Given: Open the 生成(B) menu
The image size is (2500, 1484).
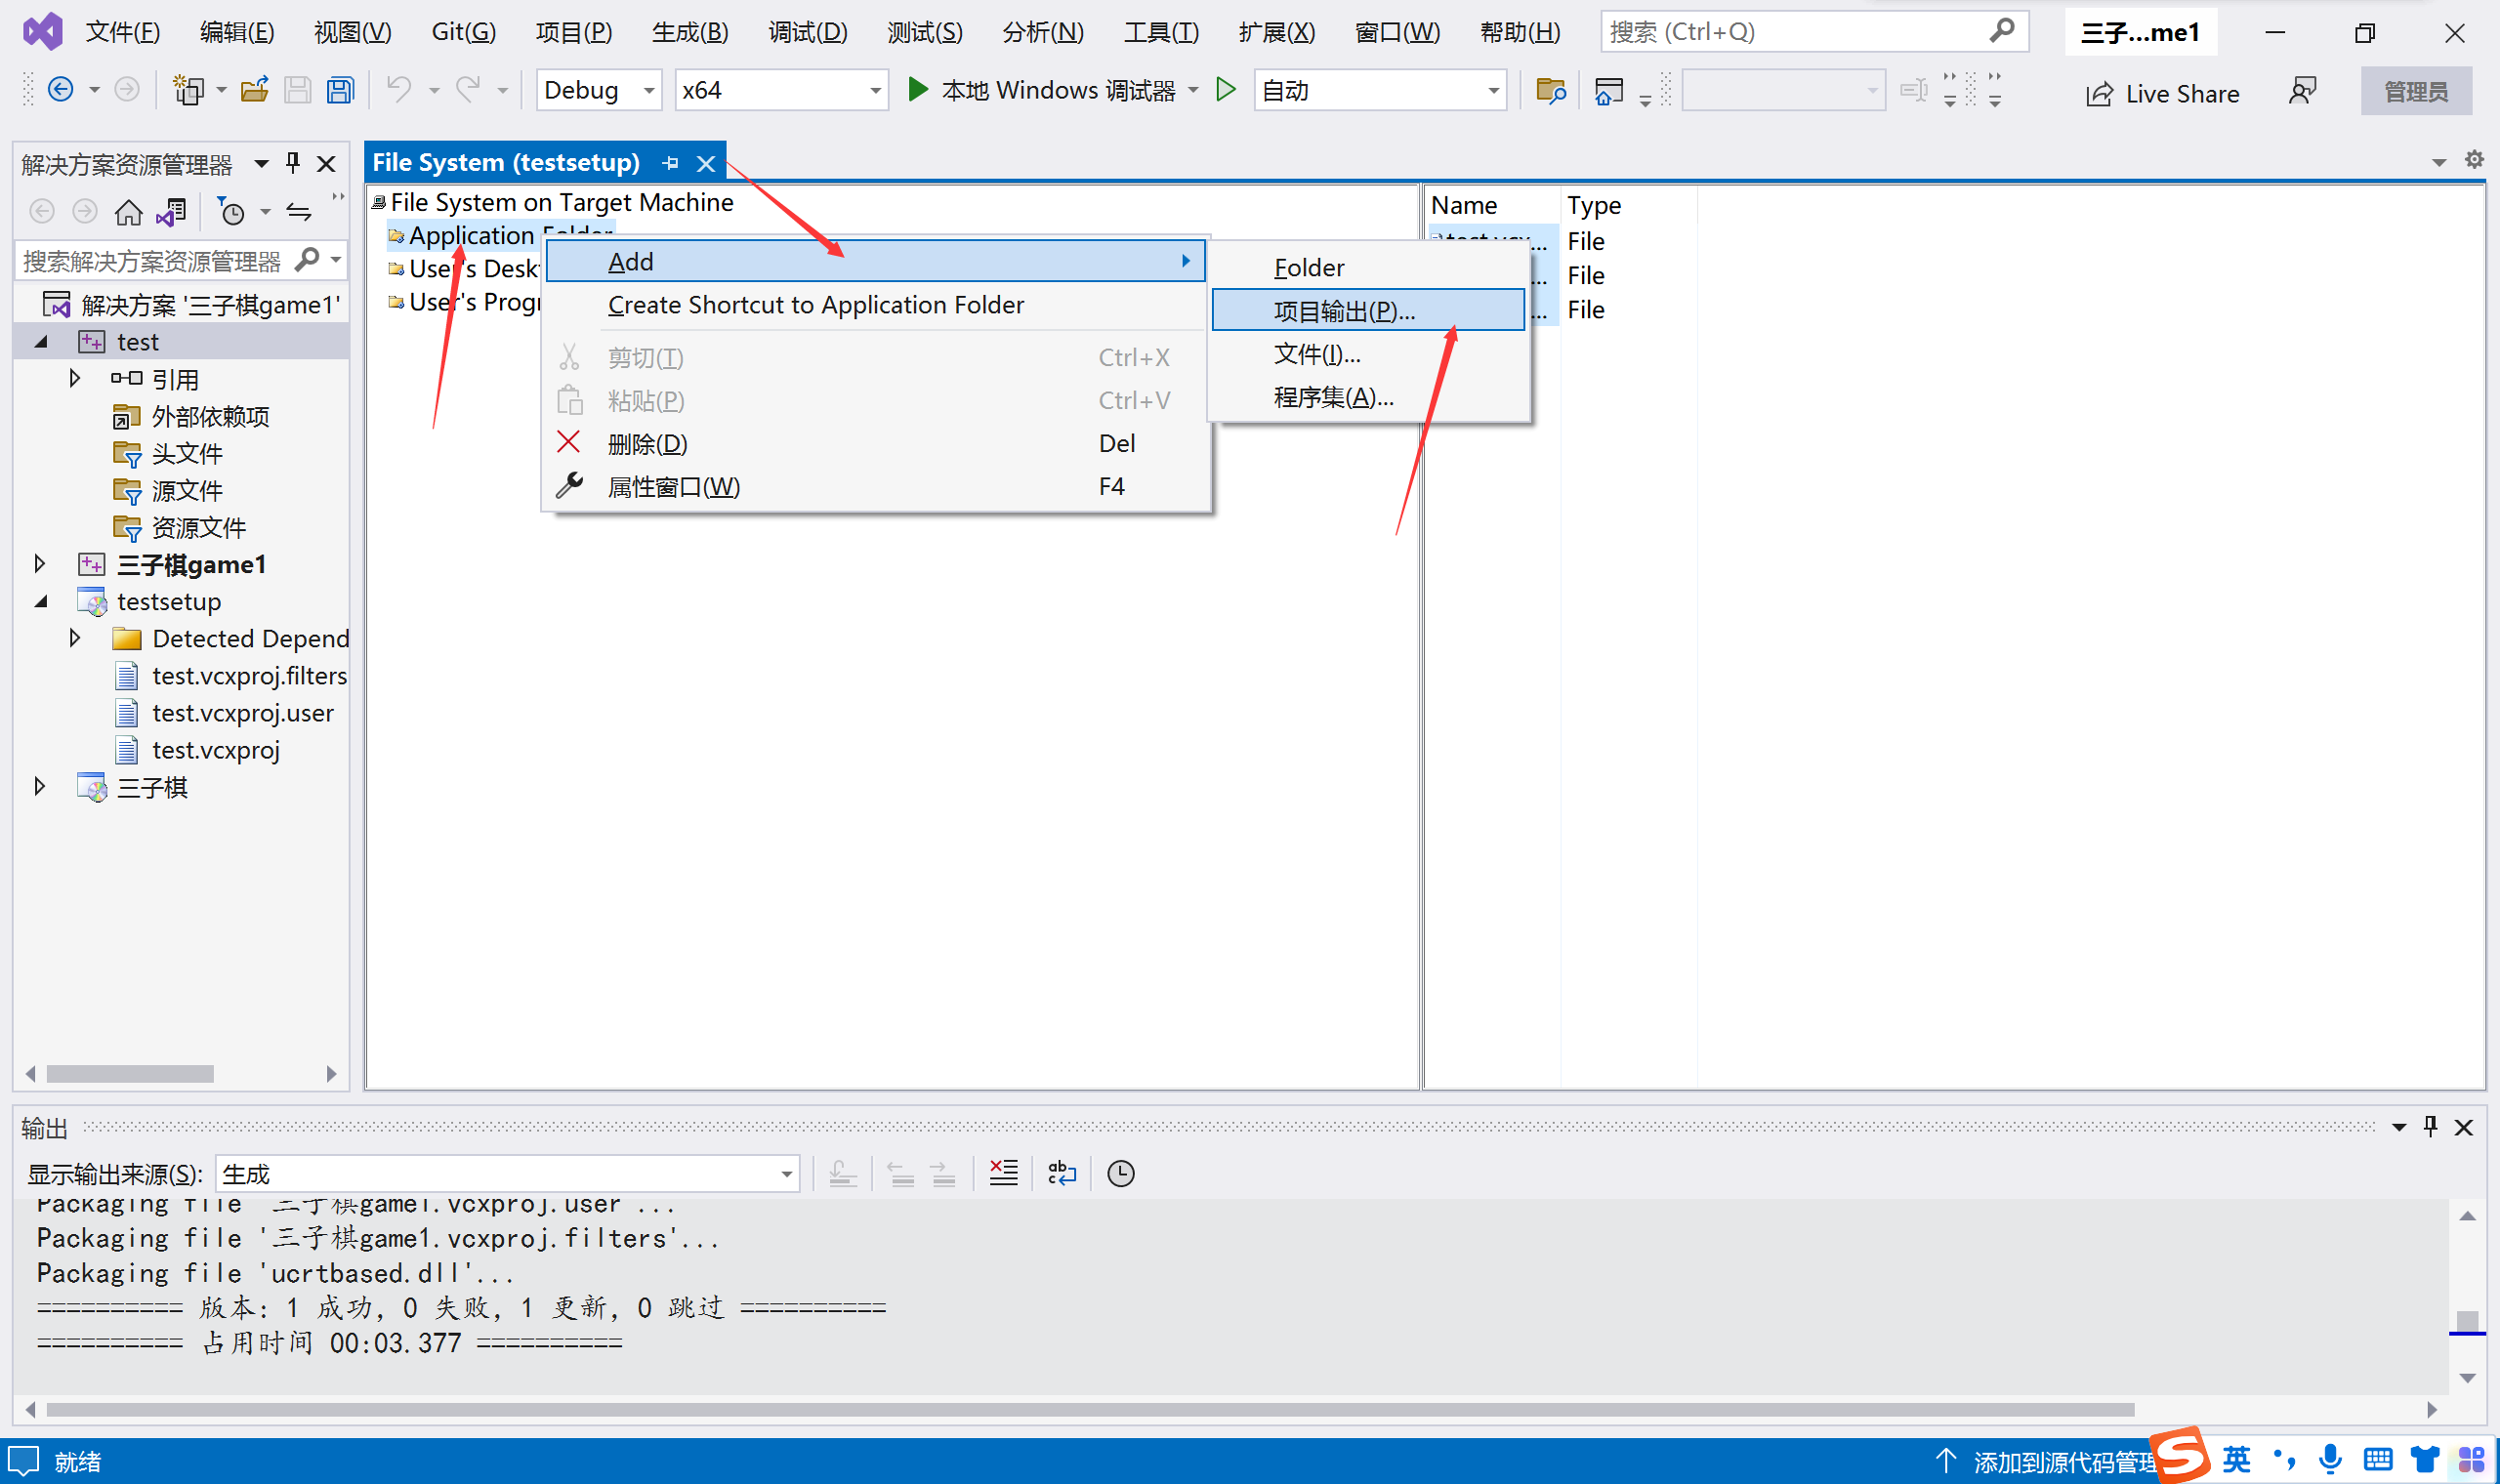Looking at the screenshot, I should tap(689, 32).
